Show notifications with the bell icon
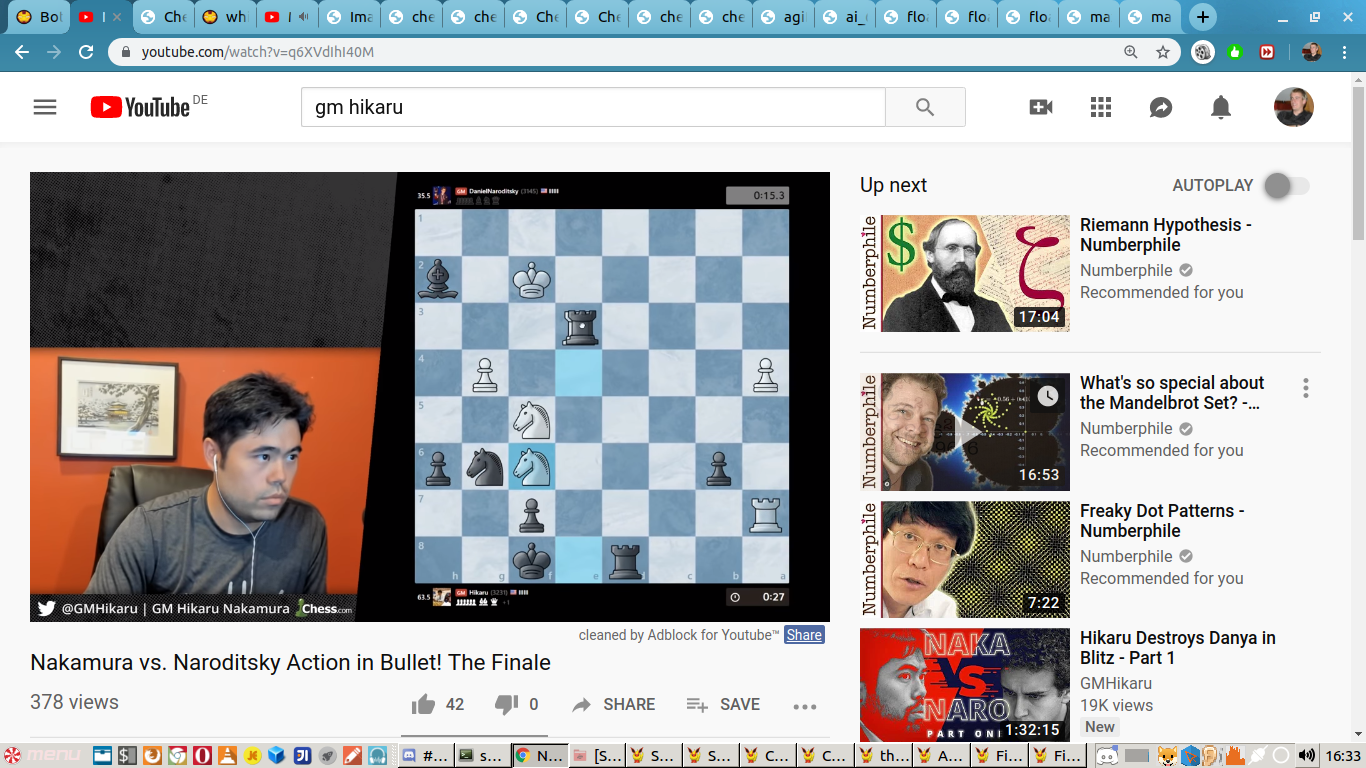 click(x=1221, y=107)
